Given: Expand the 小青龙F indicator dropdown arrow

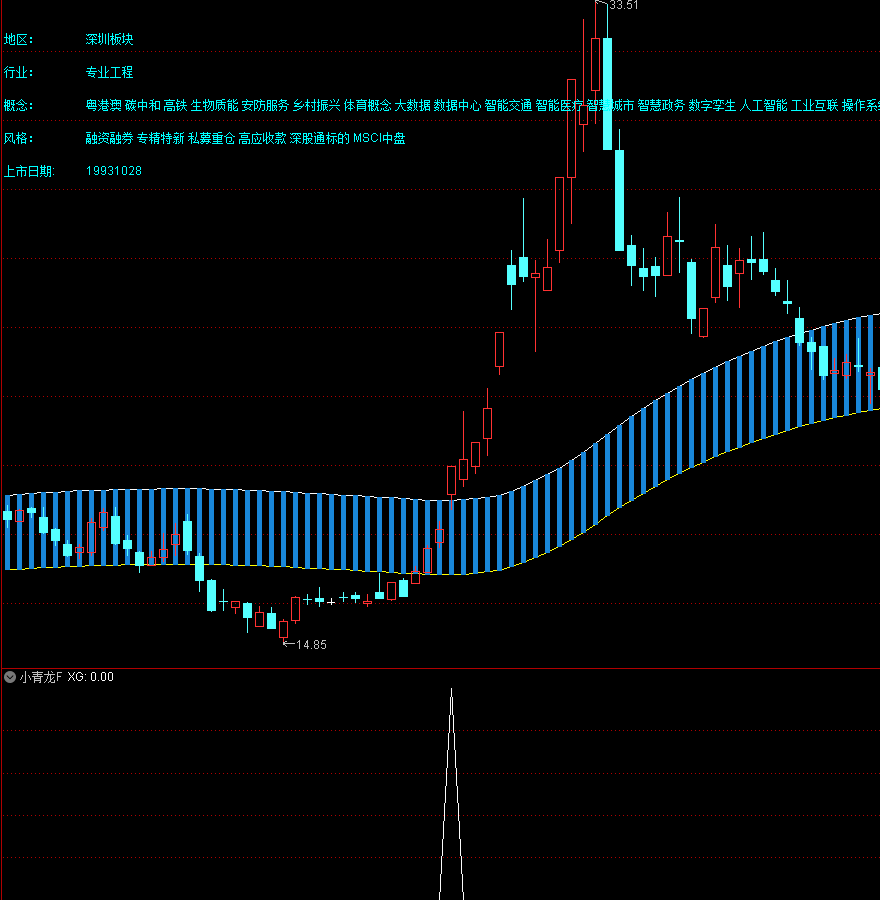Looking at the screenshot, I should (x=10, y=677).
